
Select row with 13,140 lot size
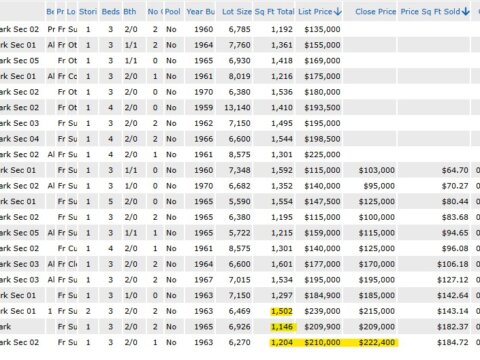[x=240, y=108]
